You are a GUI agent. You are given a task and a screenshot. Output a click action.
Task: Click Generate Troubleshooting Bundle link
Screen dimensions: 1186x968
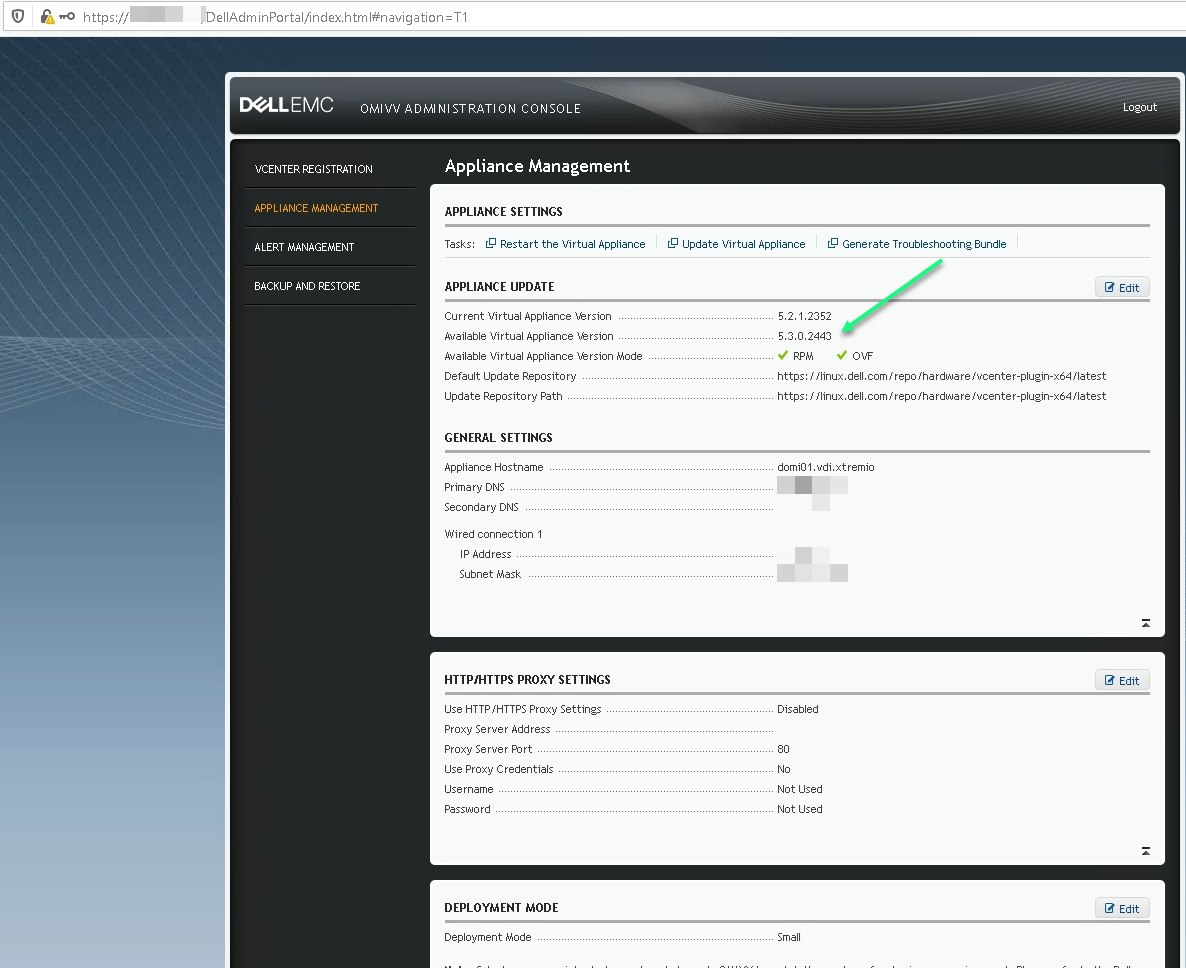click(924, 244)
